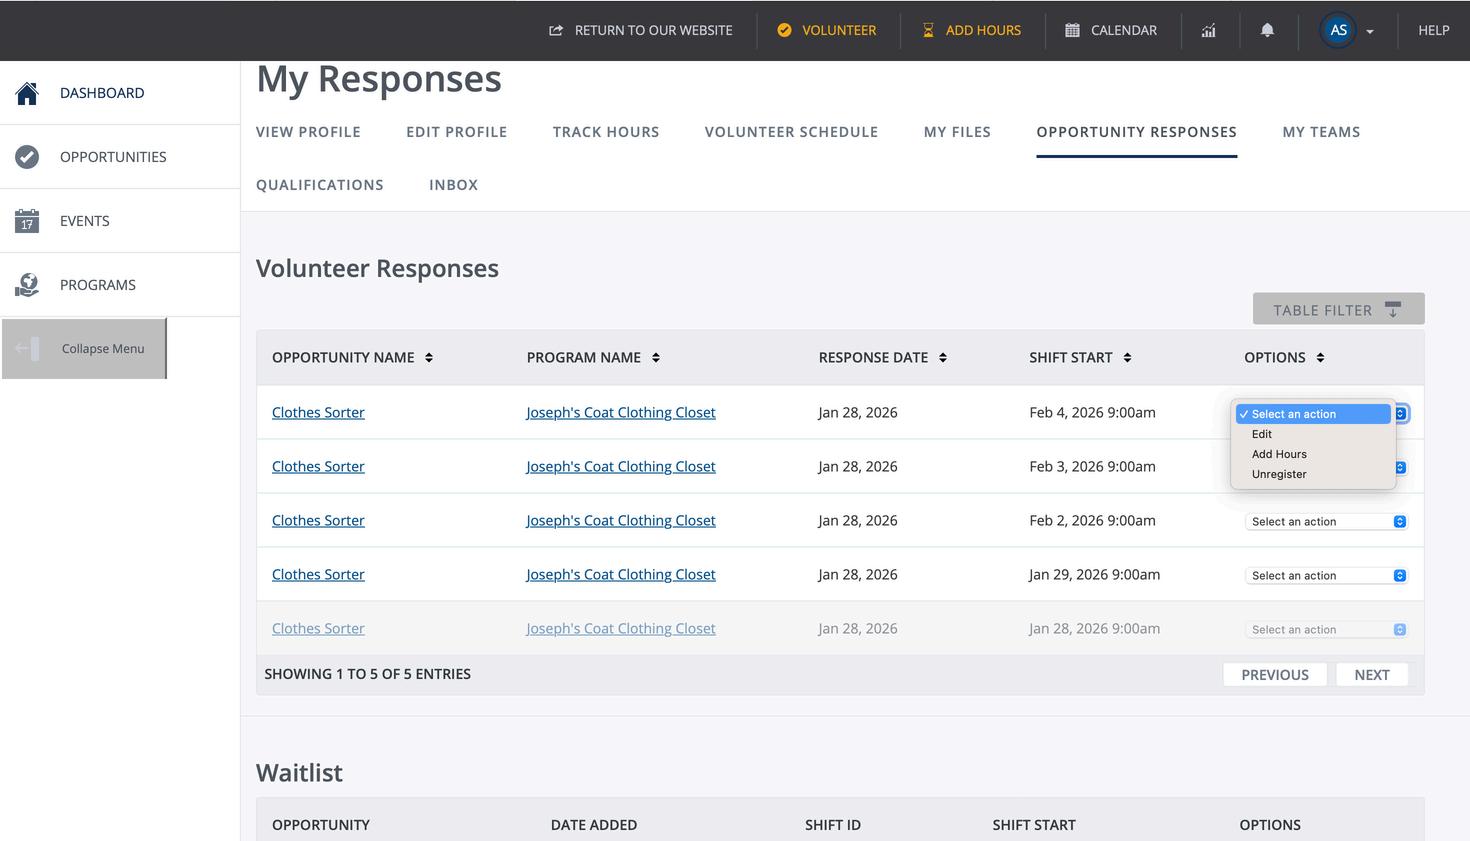This screenshot has width=1470, height=841.
Task: Switch to the Track Hours tab
Action: [606, 132]
